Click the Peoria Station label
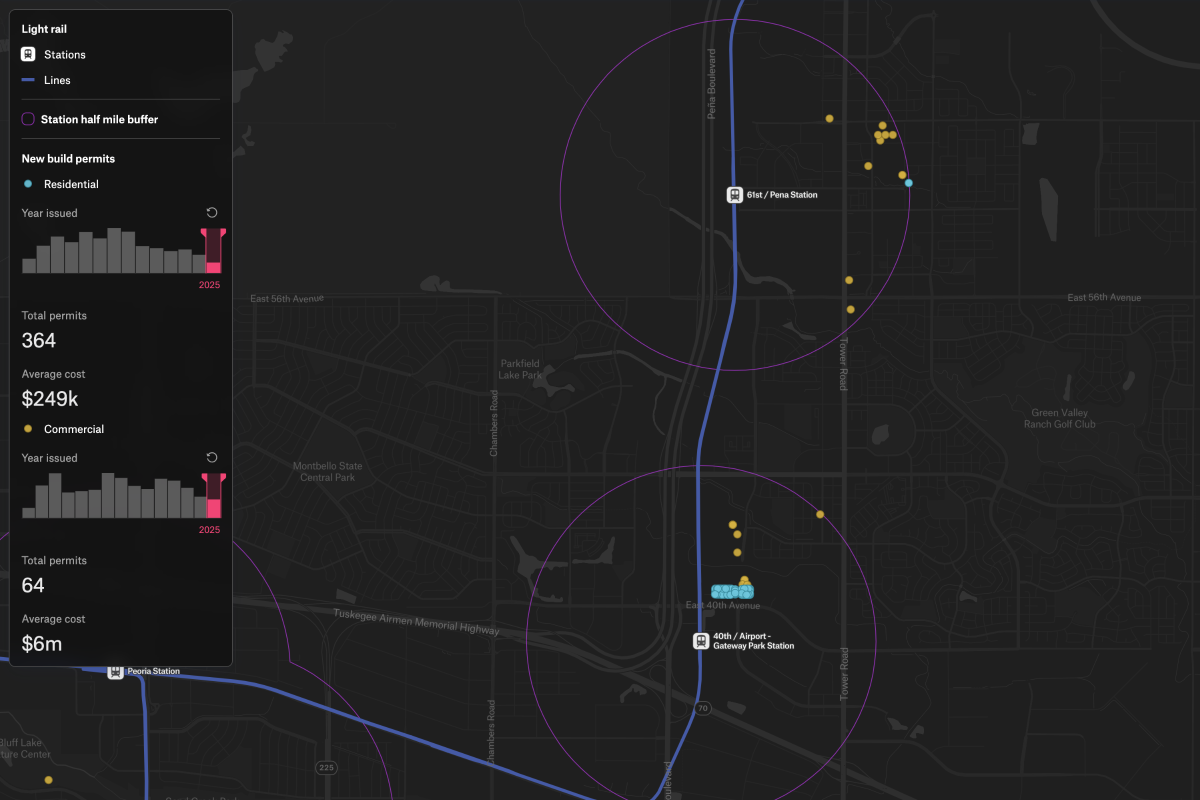 coord(154,671)
